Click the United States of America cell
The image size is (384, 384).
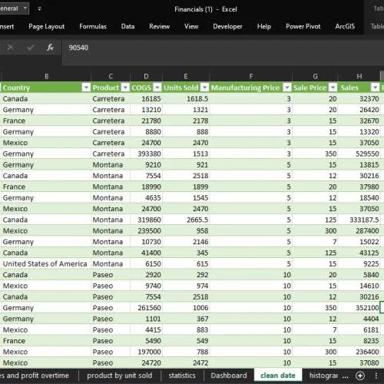pyautogui.click(x=45, y=264)
